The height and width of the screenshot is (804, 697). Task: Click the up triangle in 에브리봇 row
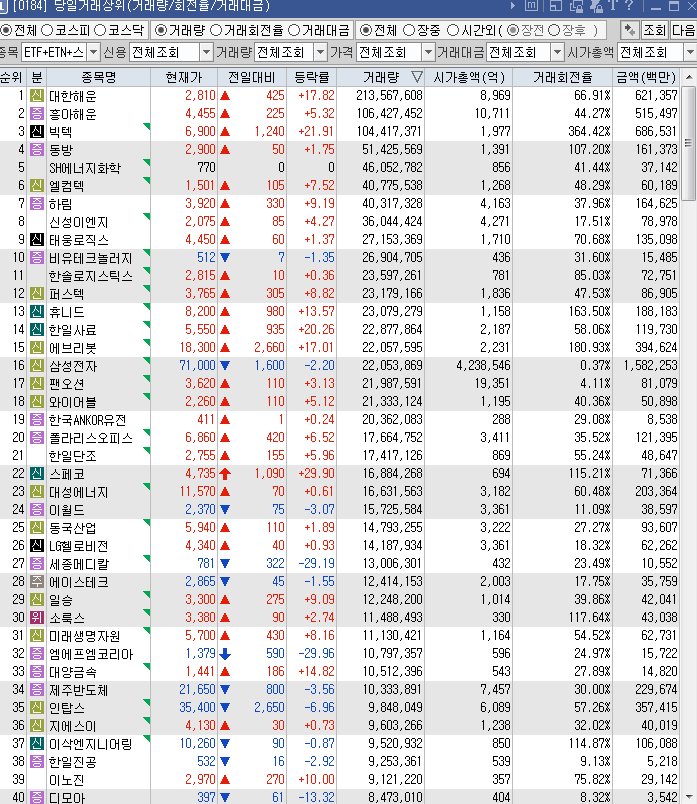coord(225,348)
